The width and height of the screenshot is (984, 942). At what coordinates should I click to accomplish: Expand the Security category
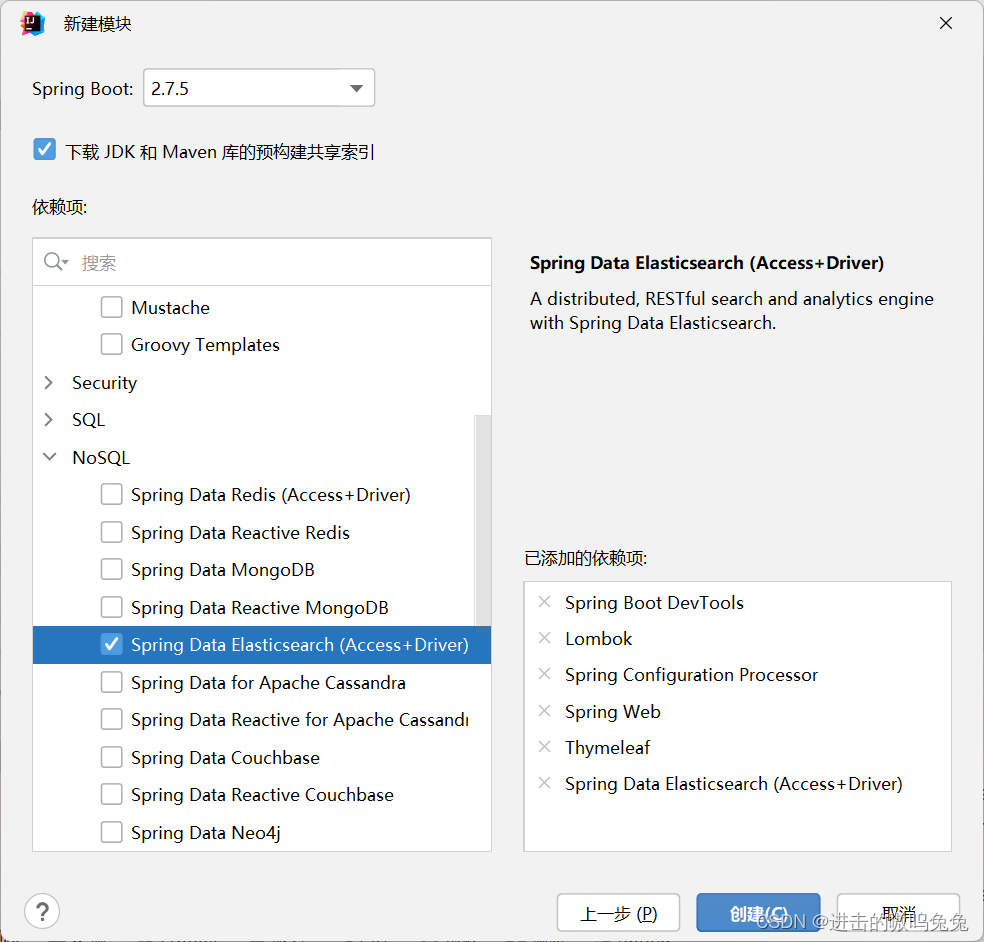pyautogui.click(x=49, y=382)
